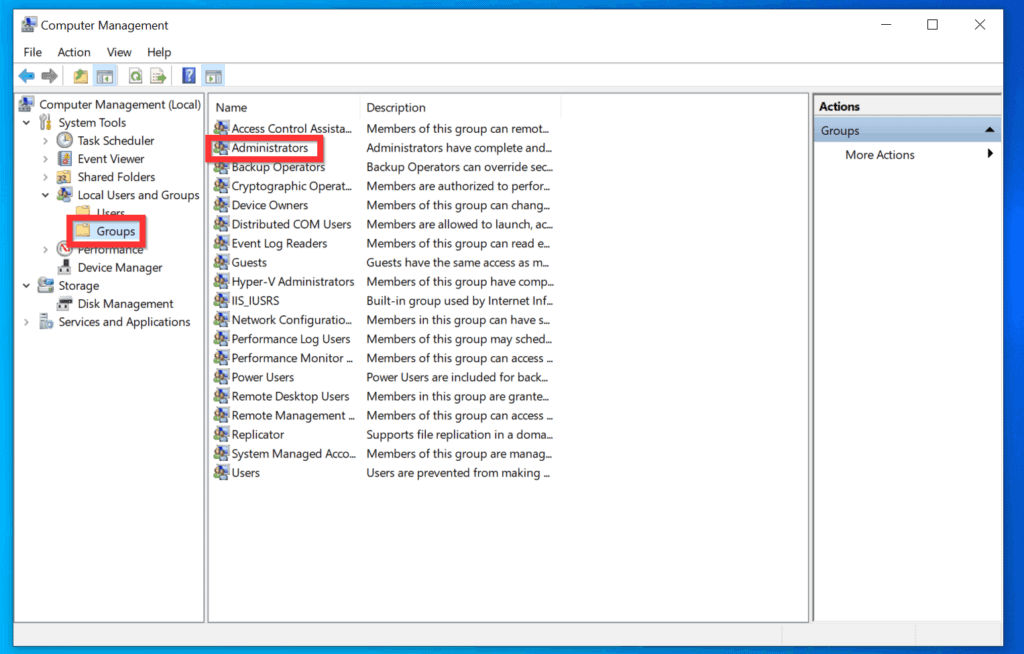The width and height of the screenshot is (1024, 654).
Task: Select Disk Management in the tree
Action: coord(125,304)
